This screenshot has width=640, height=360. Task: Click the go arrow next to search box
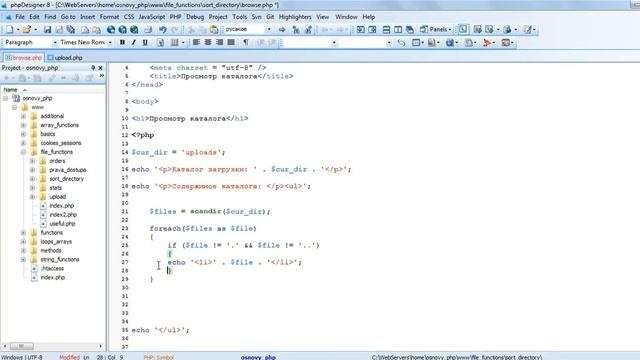coord(282,29)
